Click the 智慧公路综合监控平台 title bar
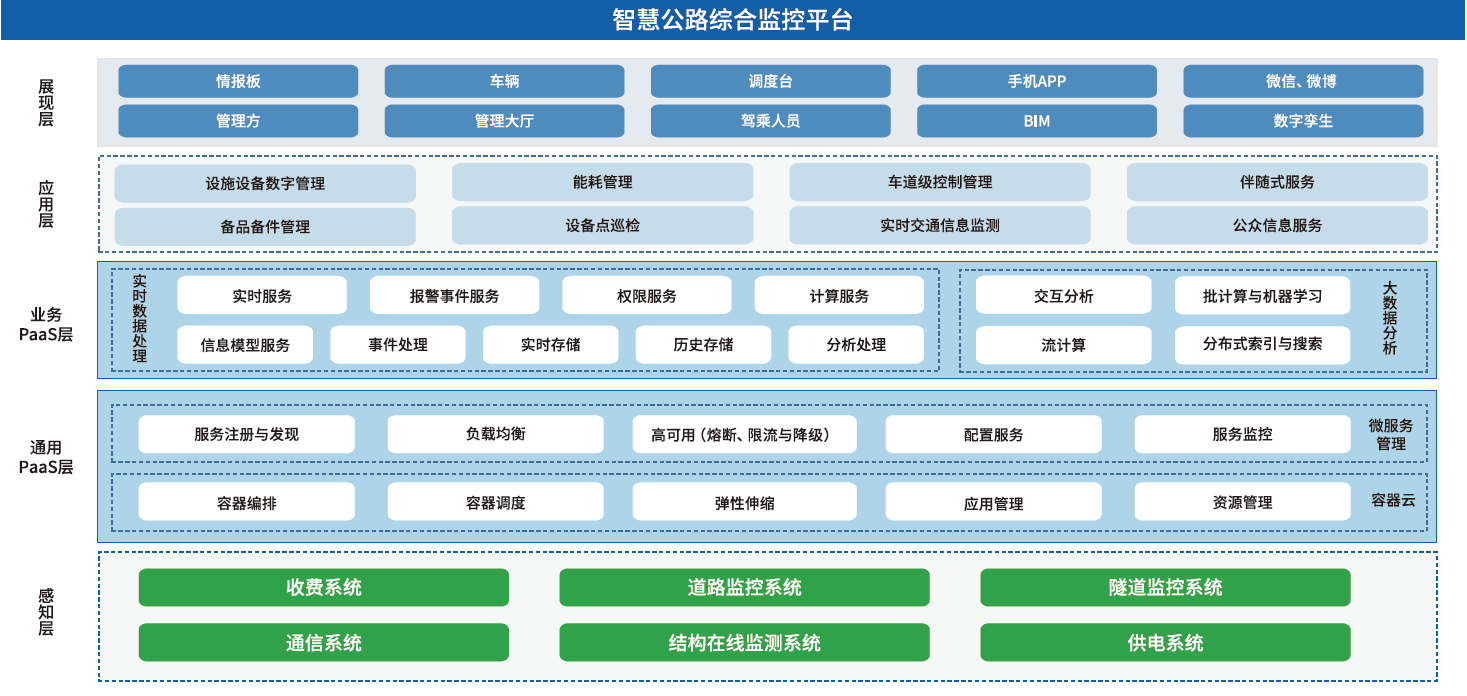 733,18
